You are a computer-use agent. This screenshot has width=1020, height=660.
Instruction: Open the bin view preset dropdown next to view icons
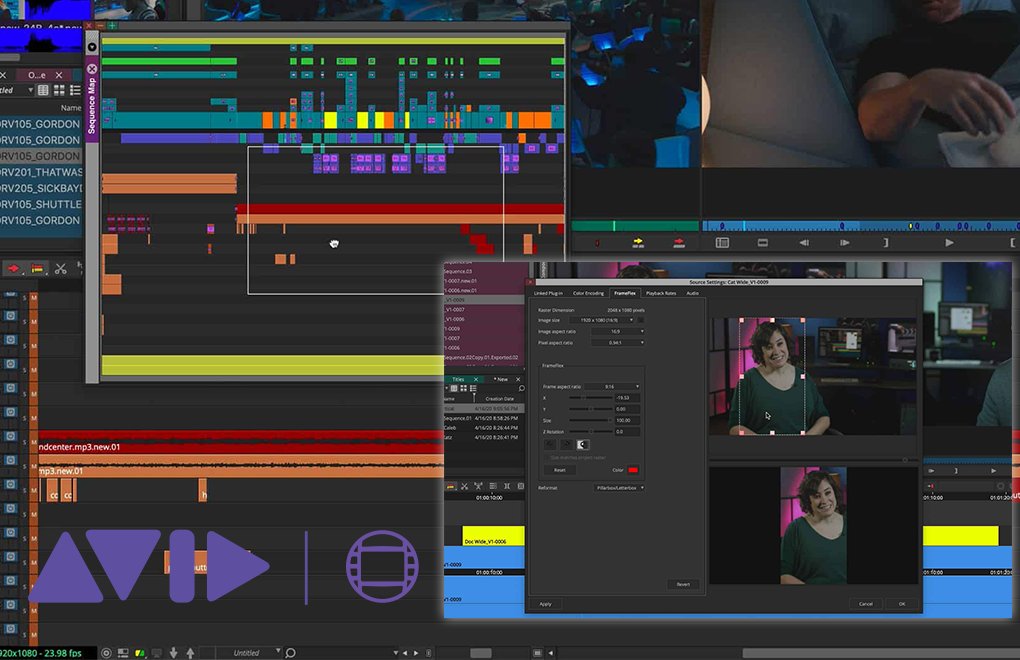[30, 90]
